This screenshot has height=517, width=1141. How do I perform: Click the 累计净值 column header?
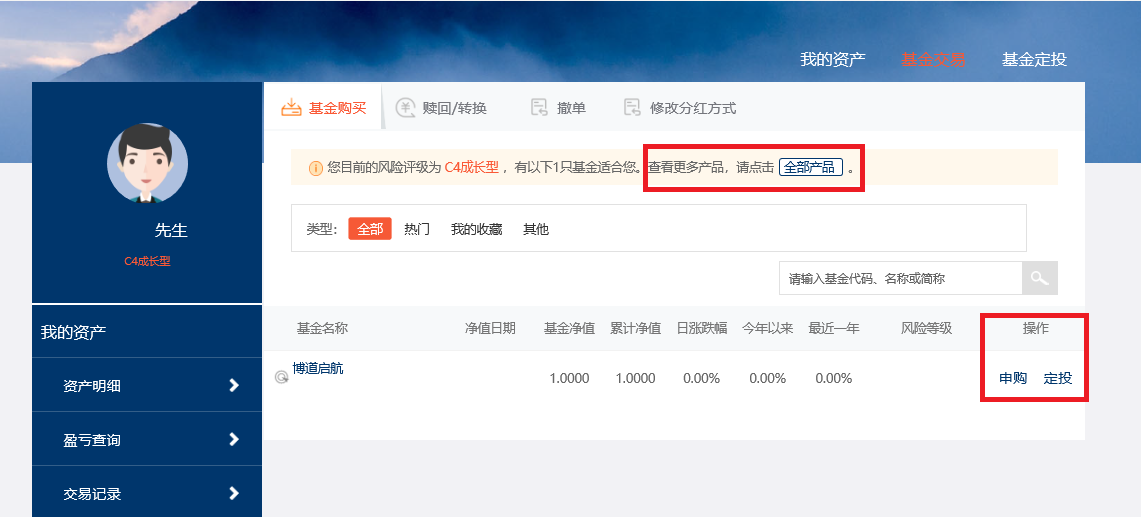coord(636,328)
